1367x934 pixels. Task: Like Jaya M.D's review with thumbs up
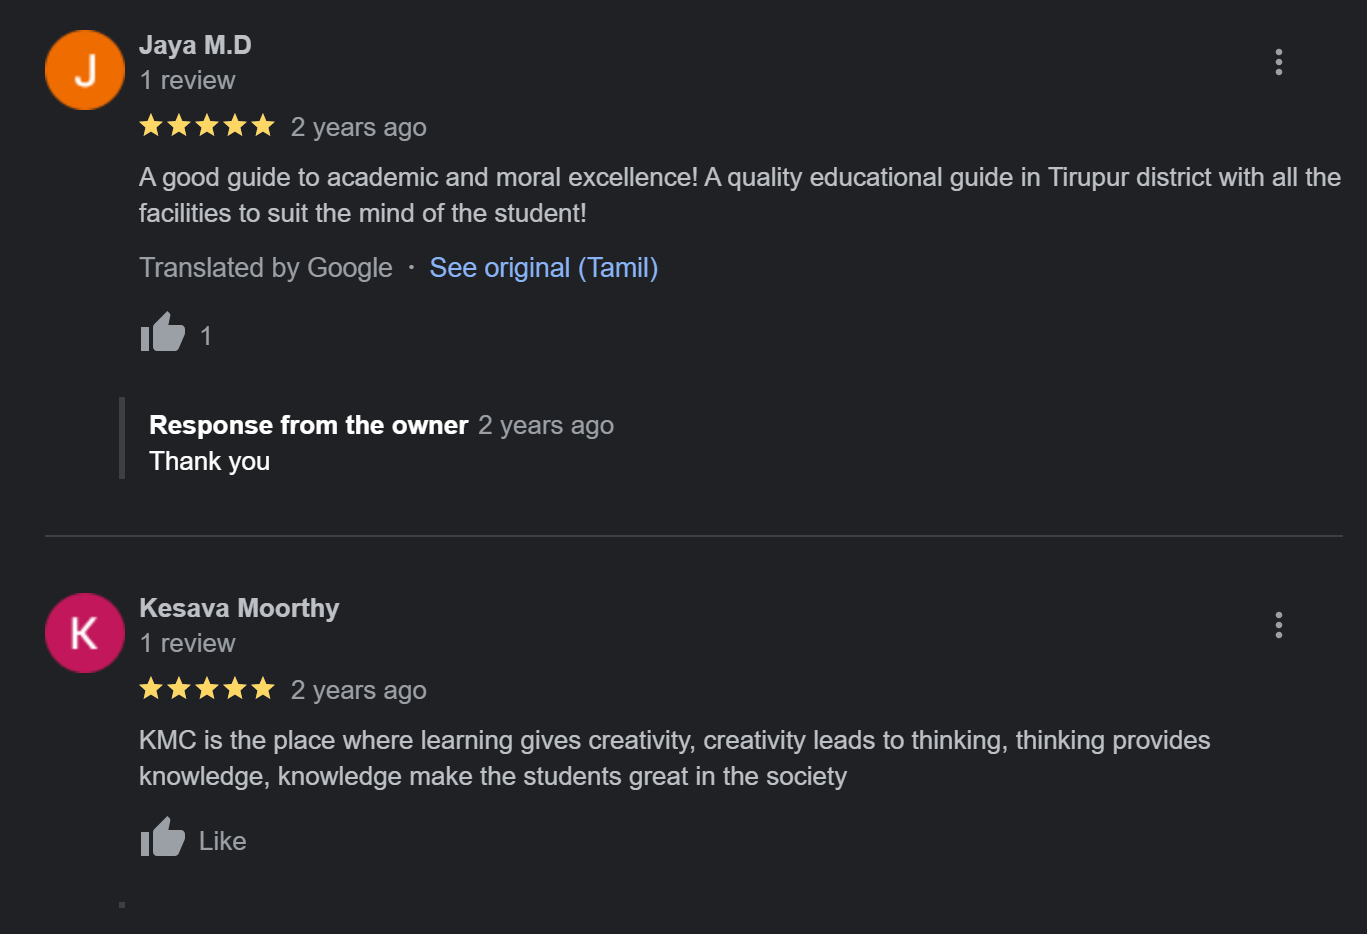click(163, 333)
